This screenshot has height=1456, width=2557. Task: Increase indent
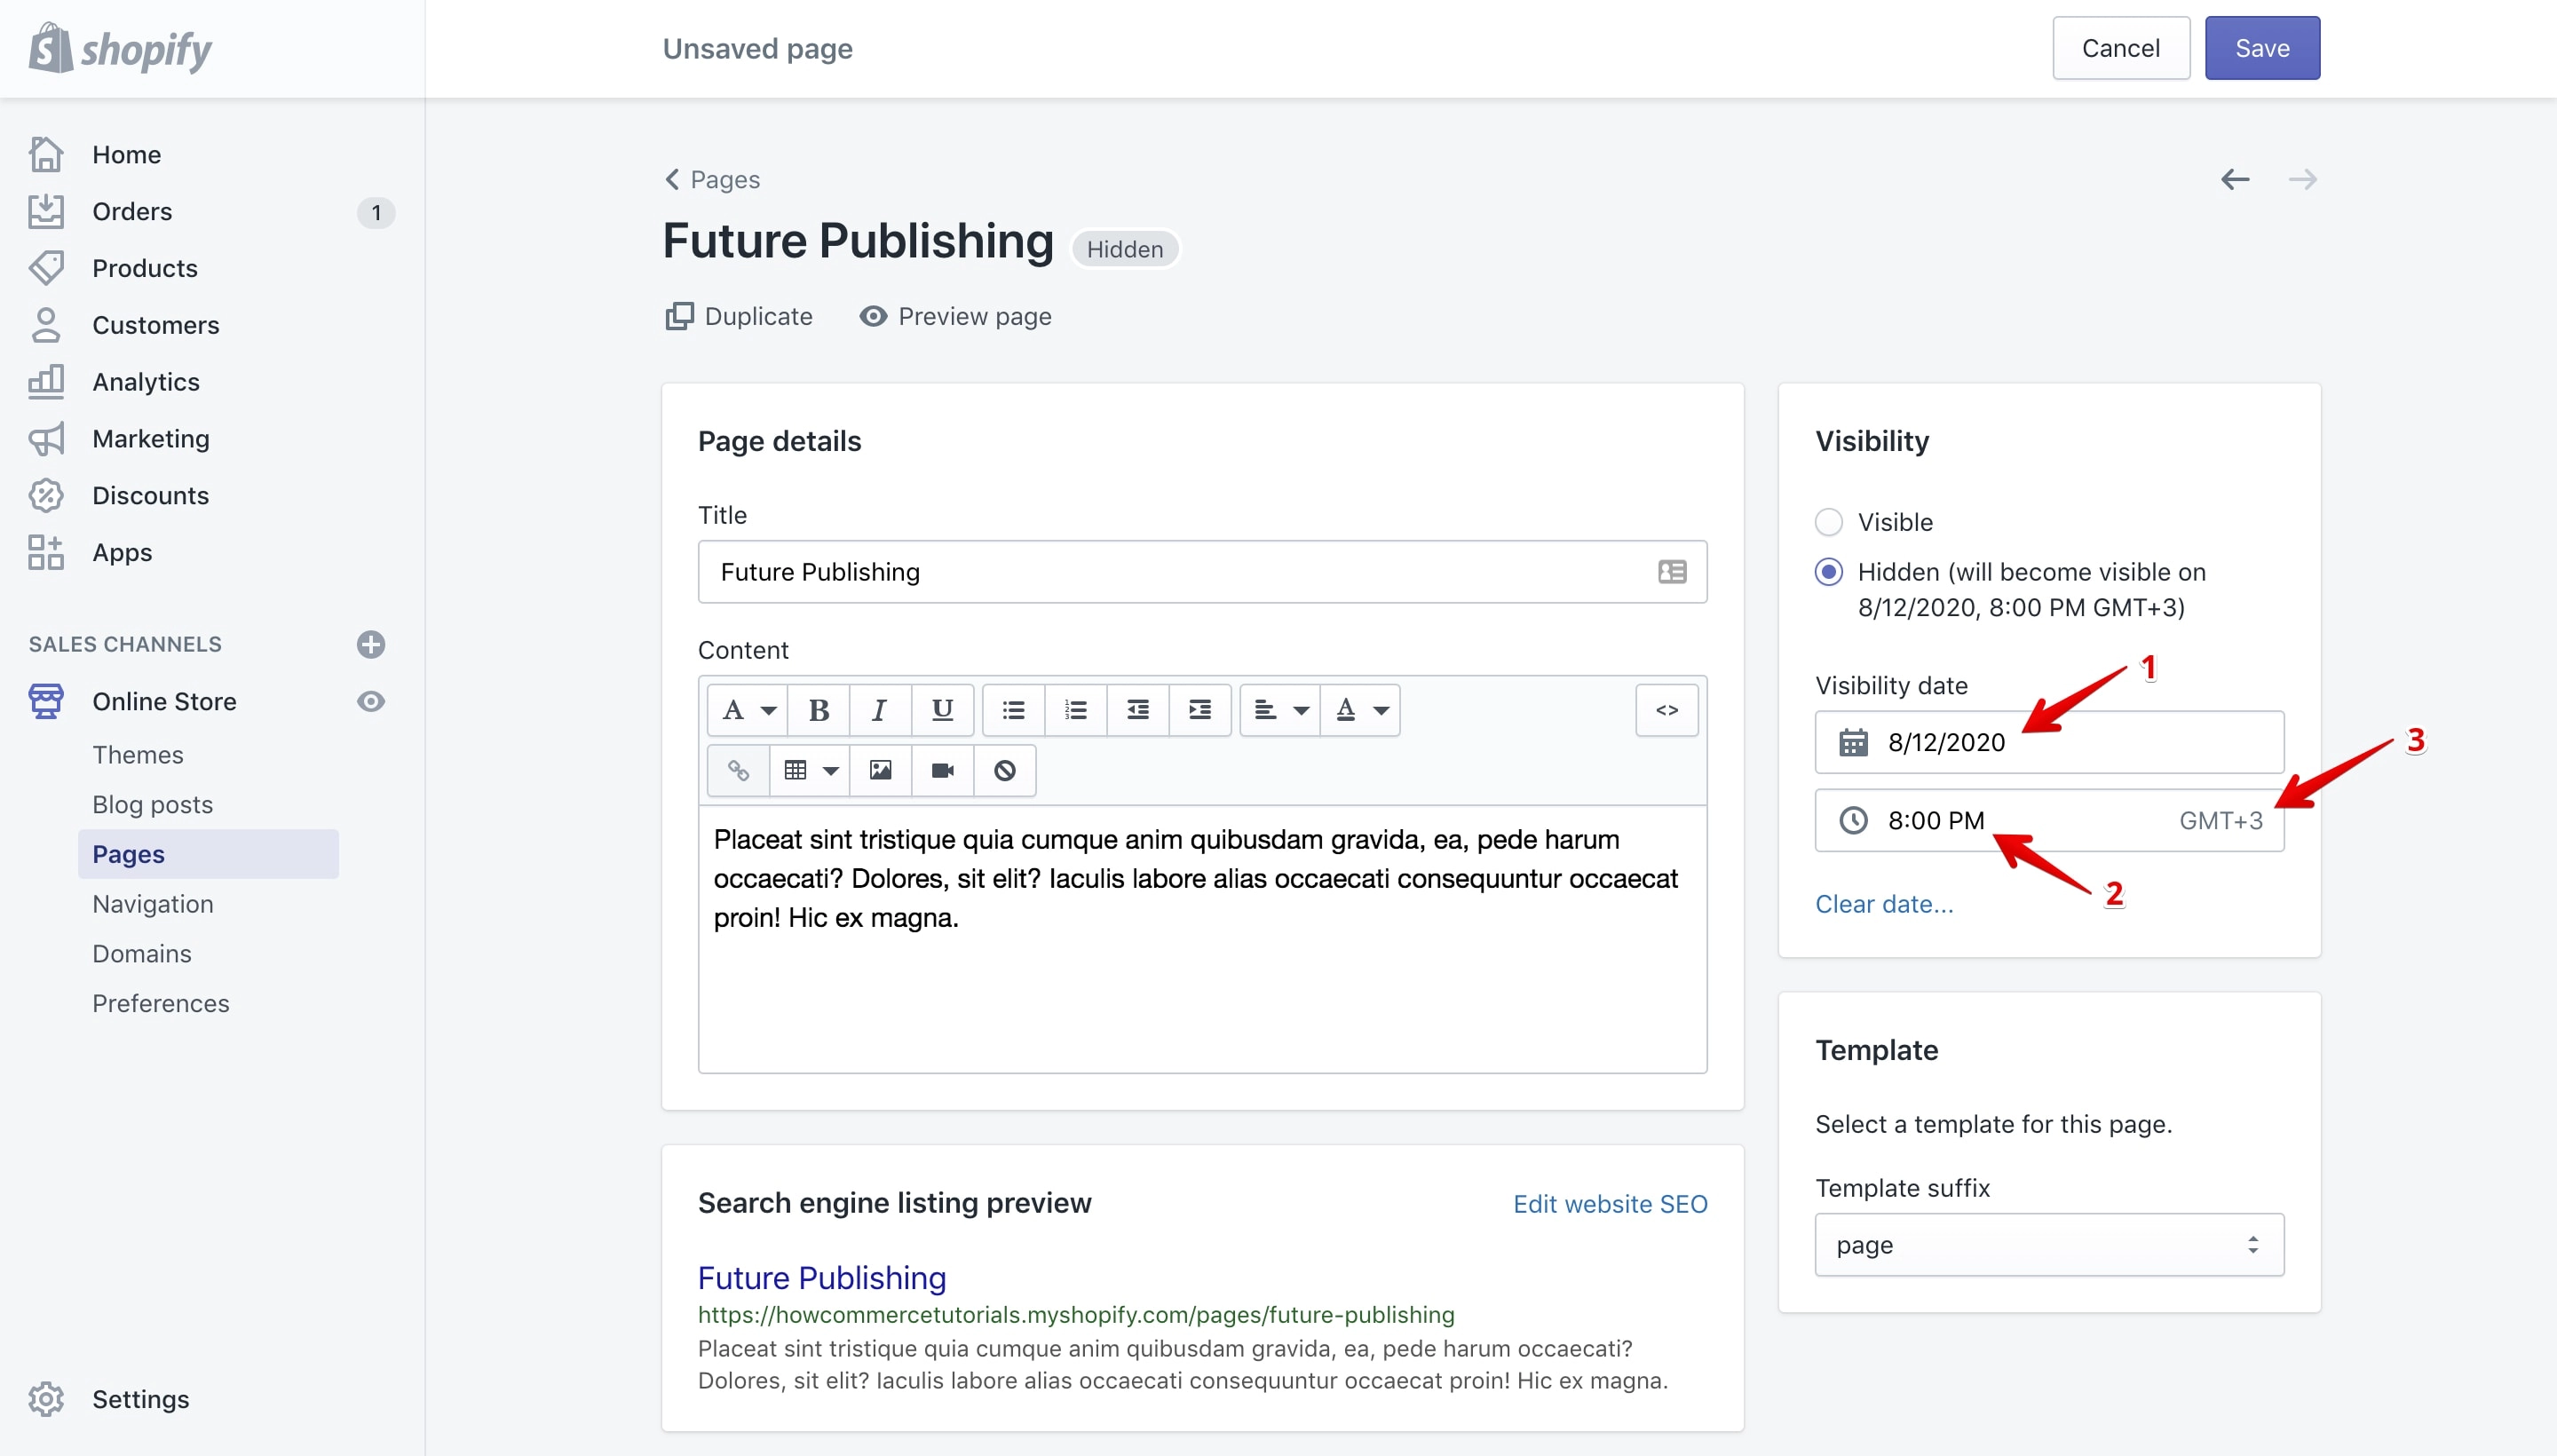[x=1200, y=710]
